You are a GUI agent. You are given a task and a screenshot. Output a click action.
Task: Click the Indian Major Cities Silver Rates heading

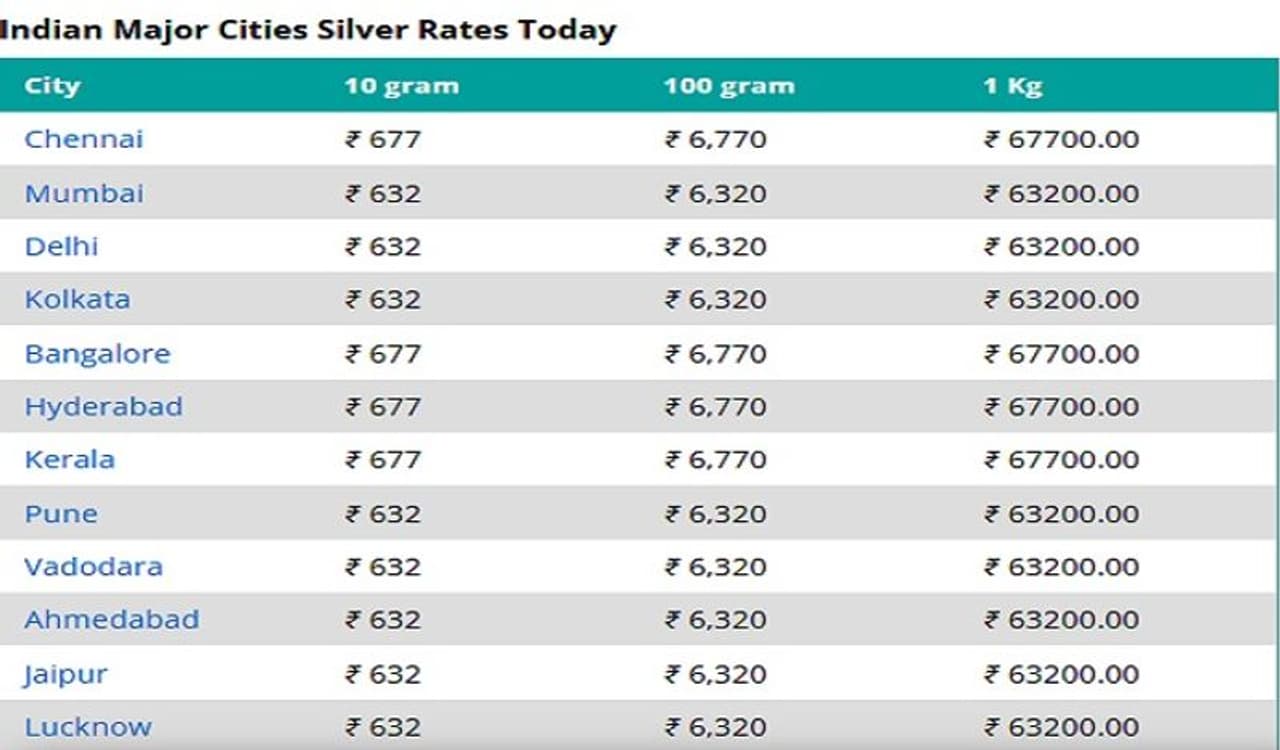coord(308,30)
